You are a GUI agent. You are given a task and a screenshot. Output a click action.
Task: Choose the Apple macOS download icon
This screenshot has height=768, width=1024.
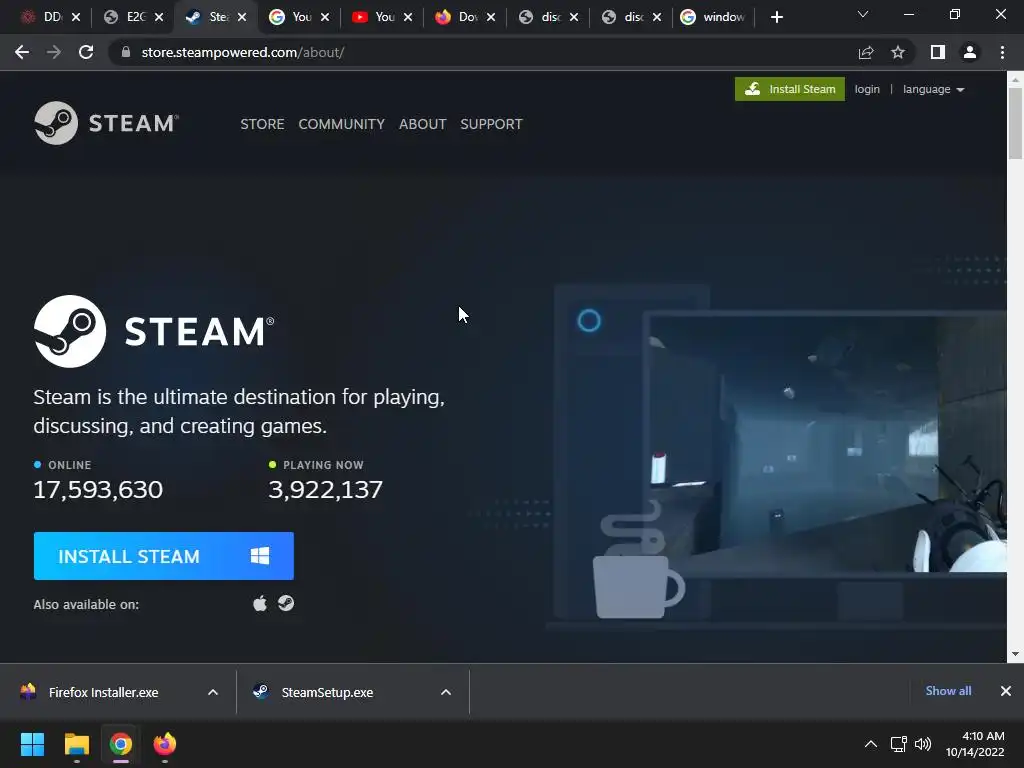click(260, 603)
